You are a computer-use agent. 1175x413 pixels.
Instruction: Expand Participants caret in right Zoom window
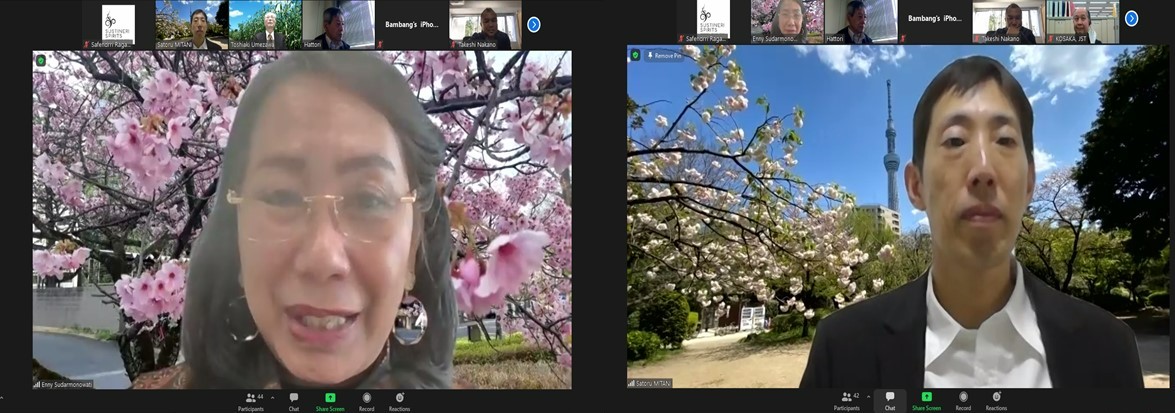[869, 398]
